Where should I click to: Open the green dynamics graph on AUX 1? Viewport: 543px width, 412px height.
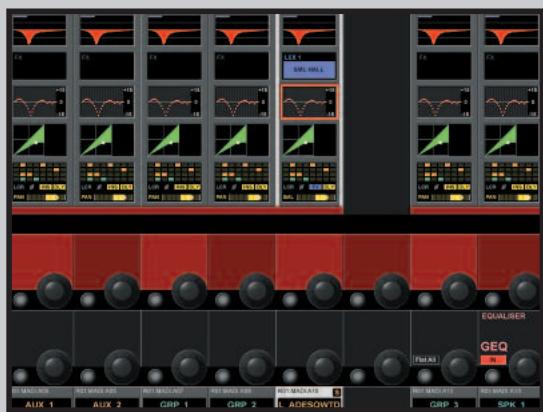39,140
